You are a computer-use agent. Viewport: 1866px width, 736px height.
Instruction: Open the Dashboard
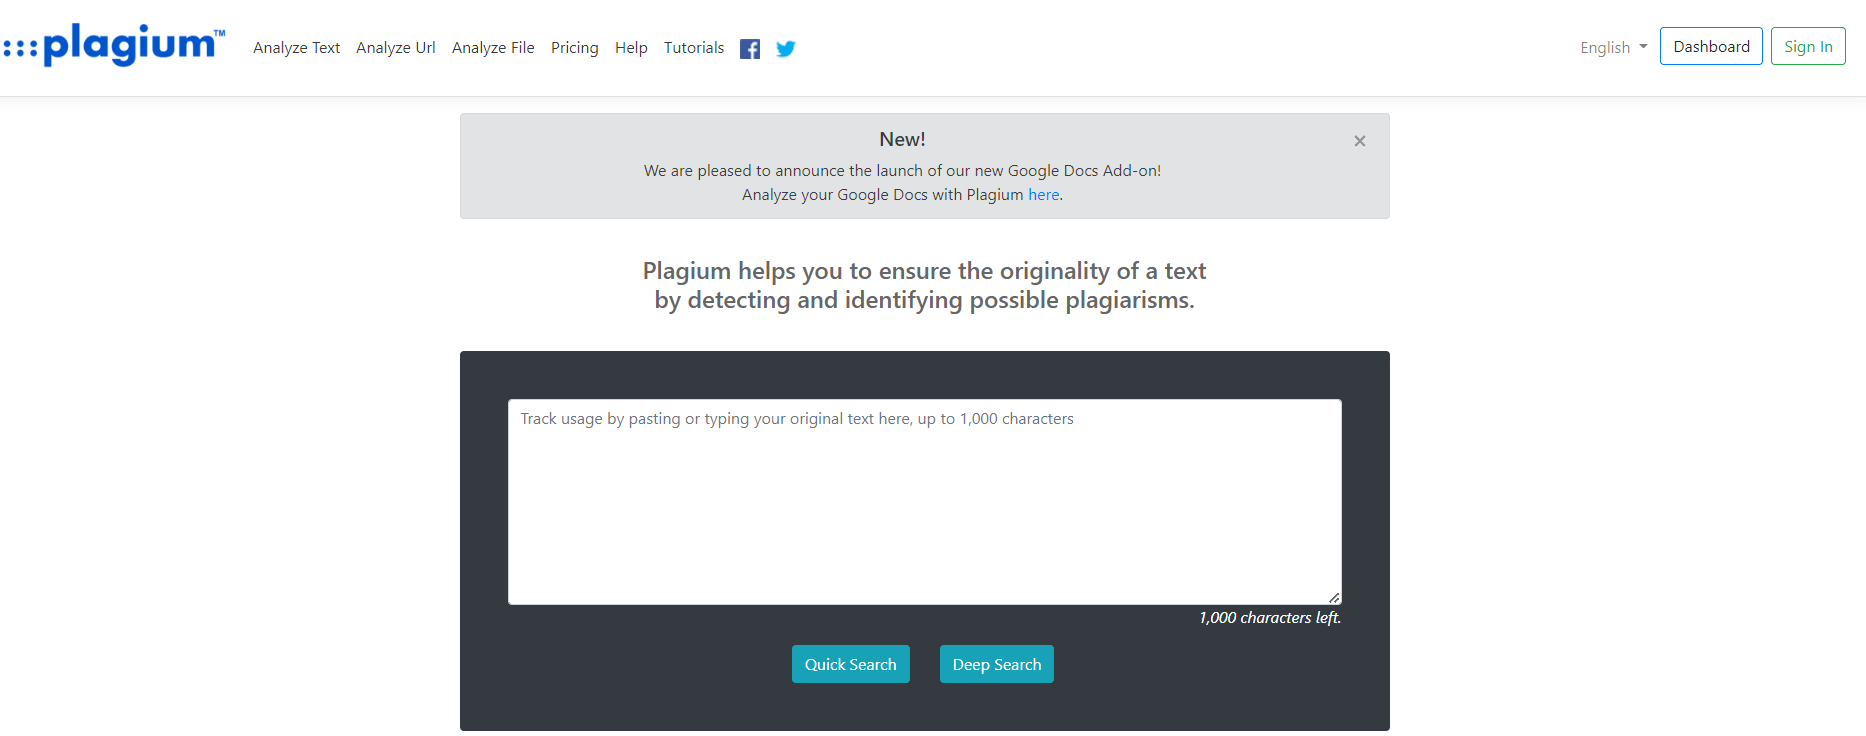(1711, 46)
